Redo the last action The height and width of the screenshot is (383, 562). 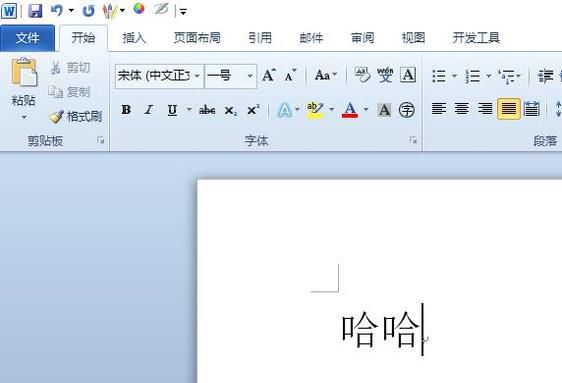pos(89,11)
